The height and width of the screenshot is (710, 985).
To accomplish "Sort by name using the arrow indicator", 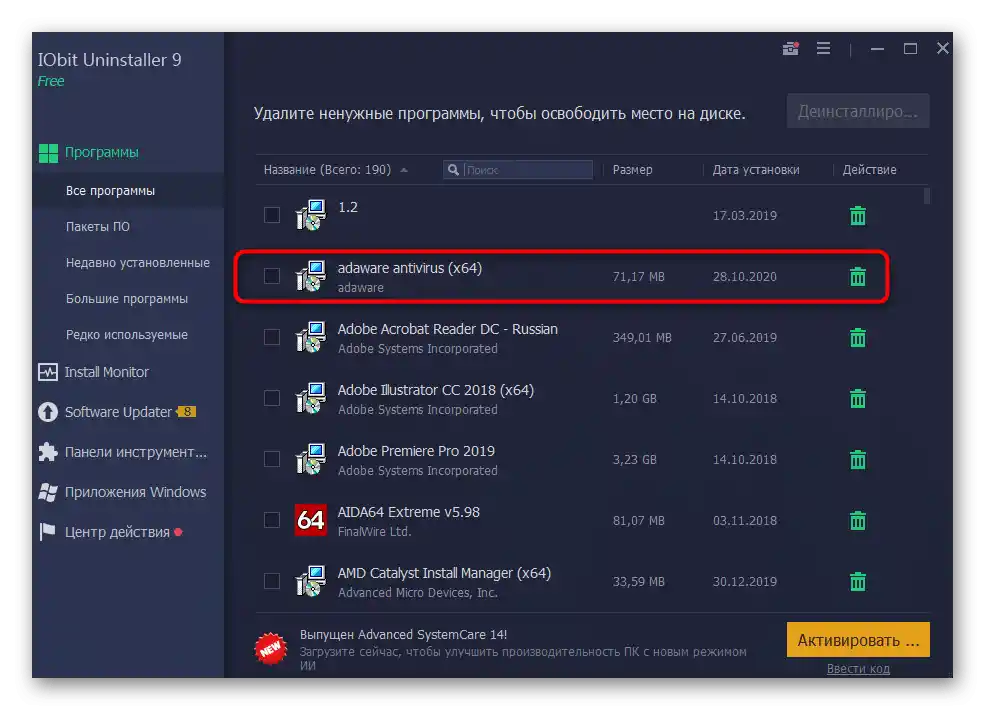I will (404, 170).
